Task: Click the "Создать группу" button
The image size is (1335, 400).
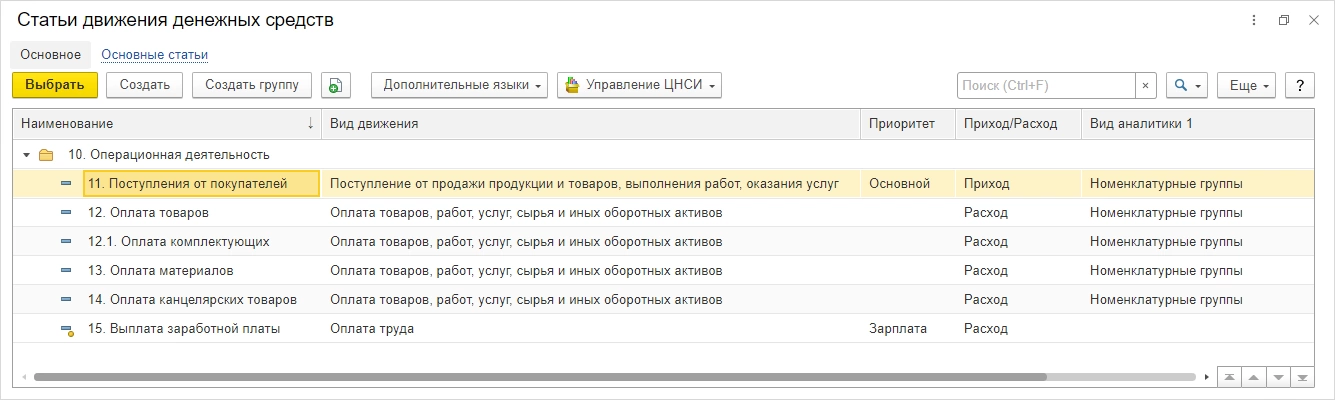Action: pos(252,85)
